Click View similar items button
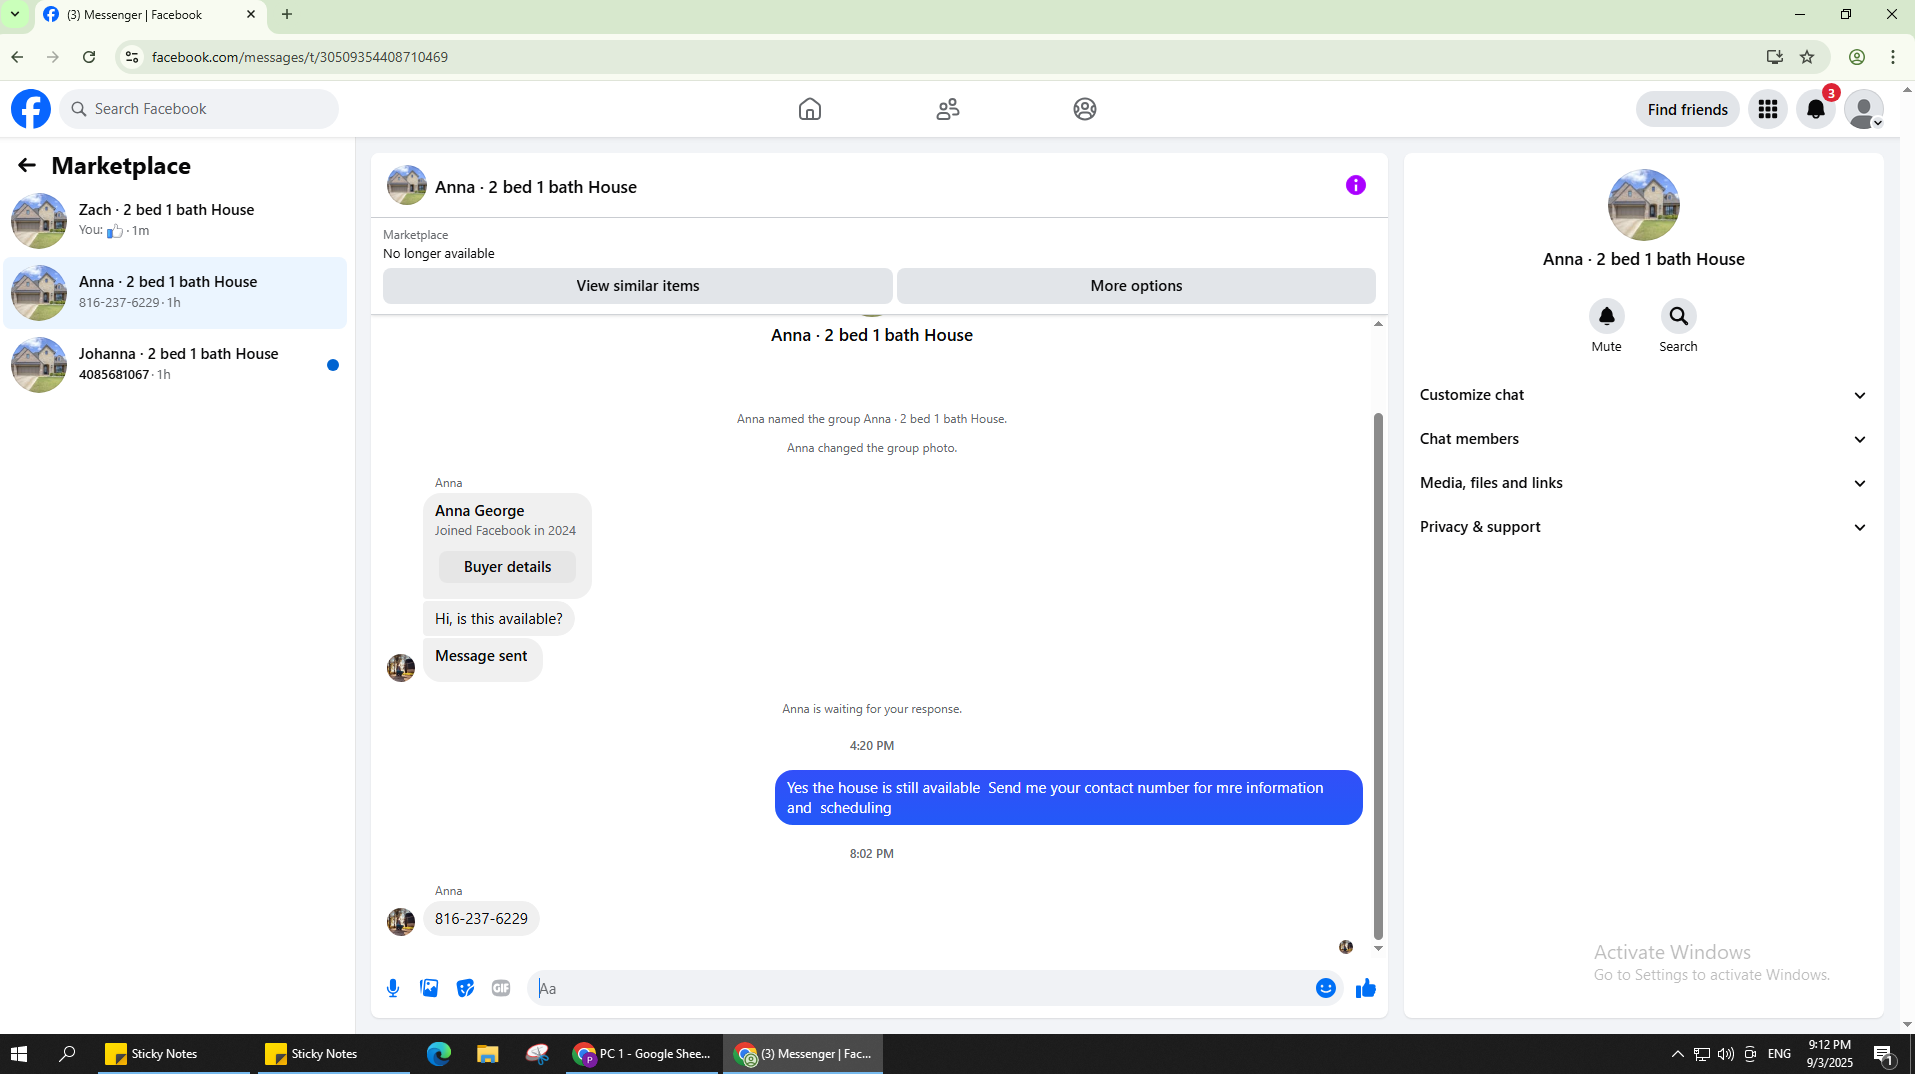 tap(637, 286)
